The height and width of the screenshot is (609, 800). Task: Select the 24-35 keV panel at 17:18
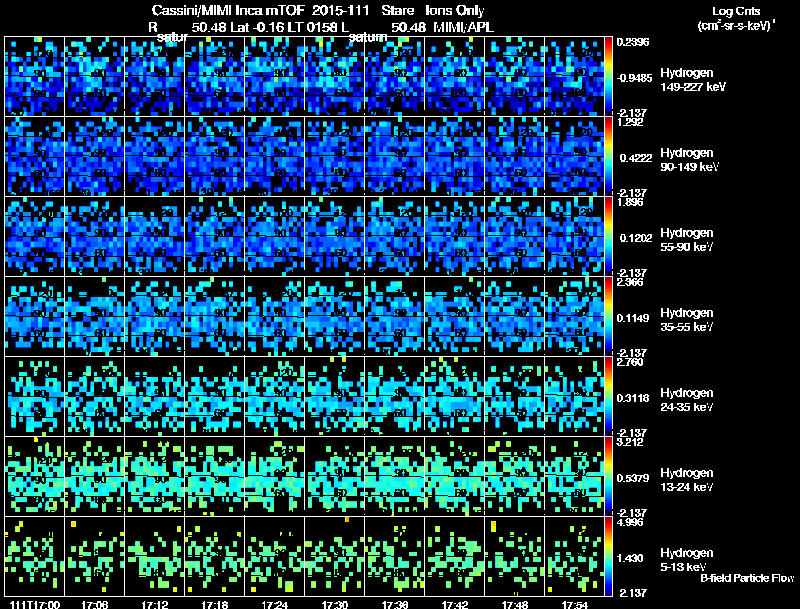coord(215,396)
